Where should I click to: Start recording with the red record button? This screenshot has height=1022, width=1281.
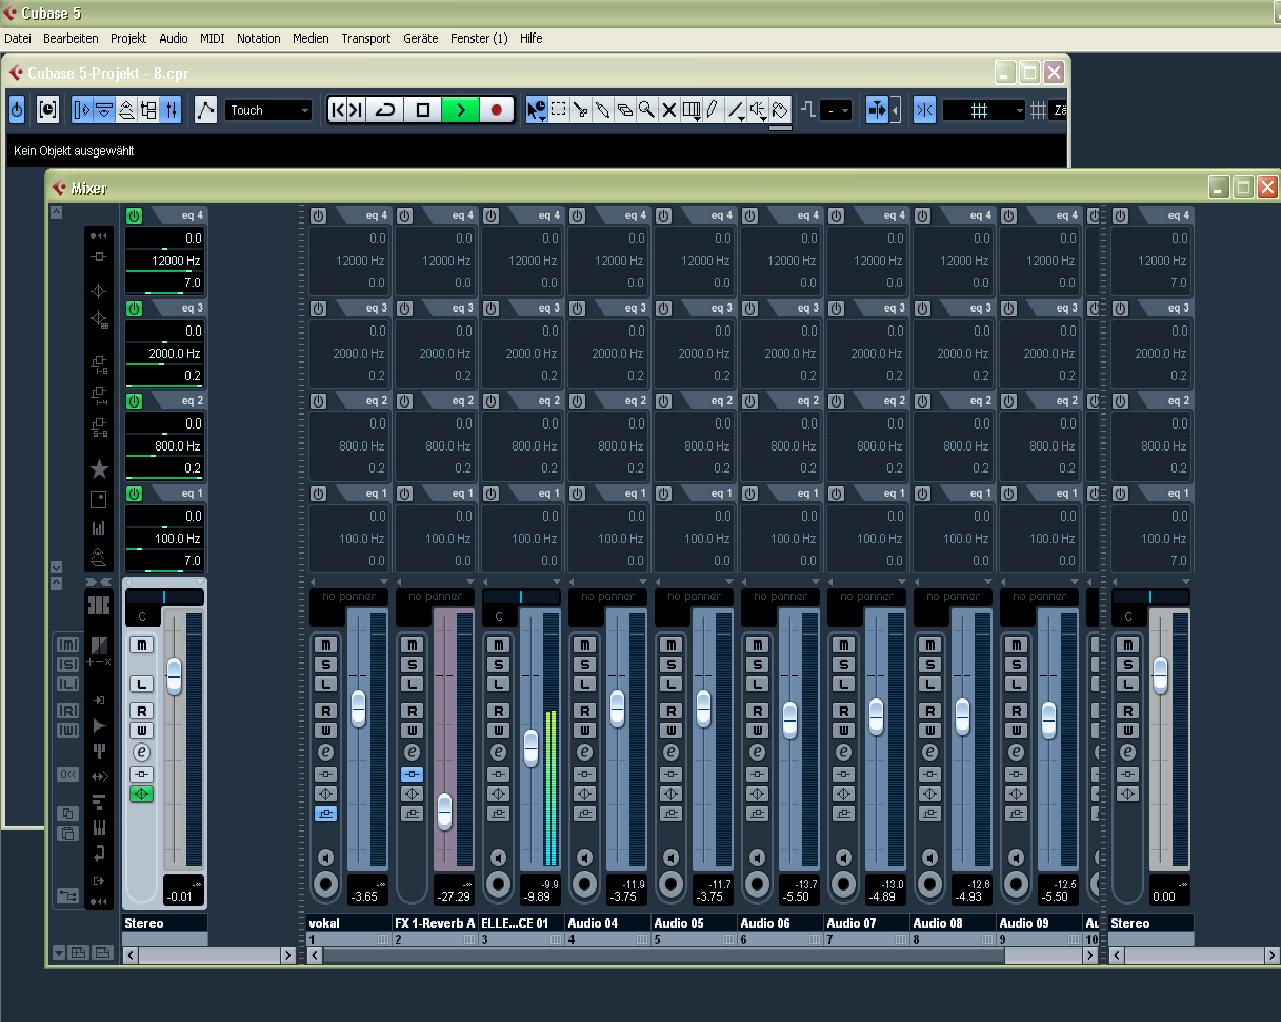tap(496, 110)
